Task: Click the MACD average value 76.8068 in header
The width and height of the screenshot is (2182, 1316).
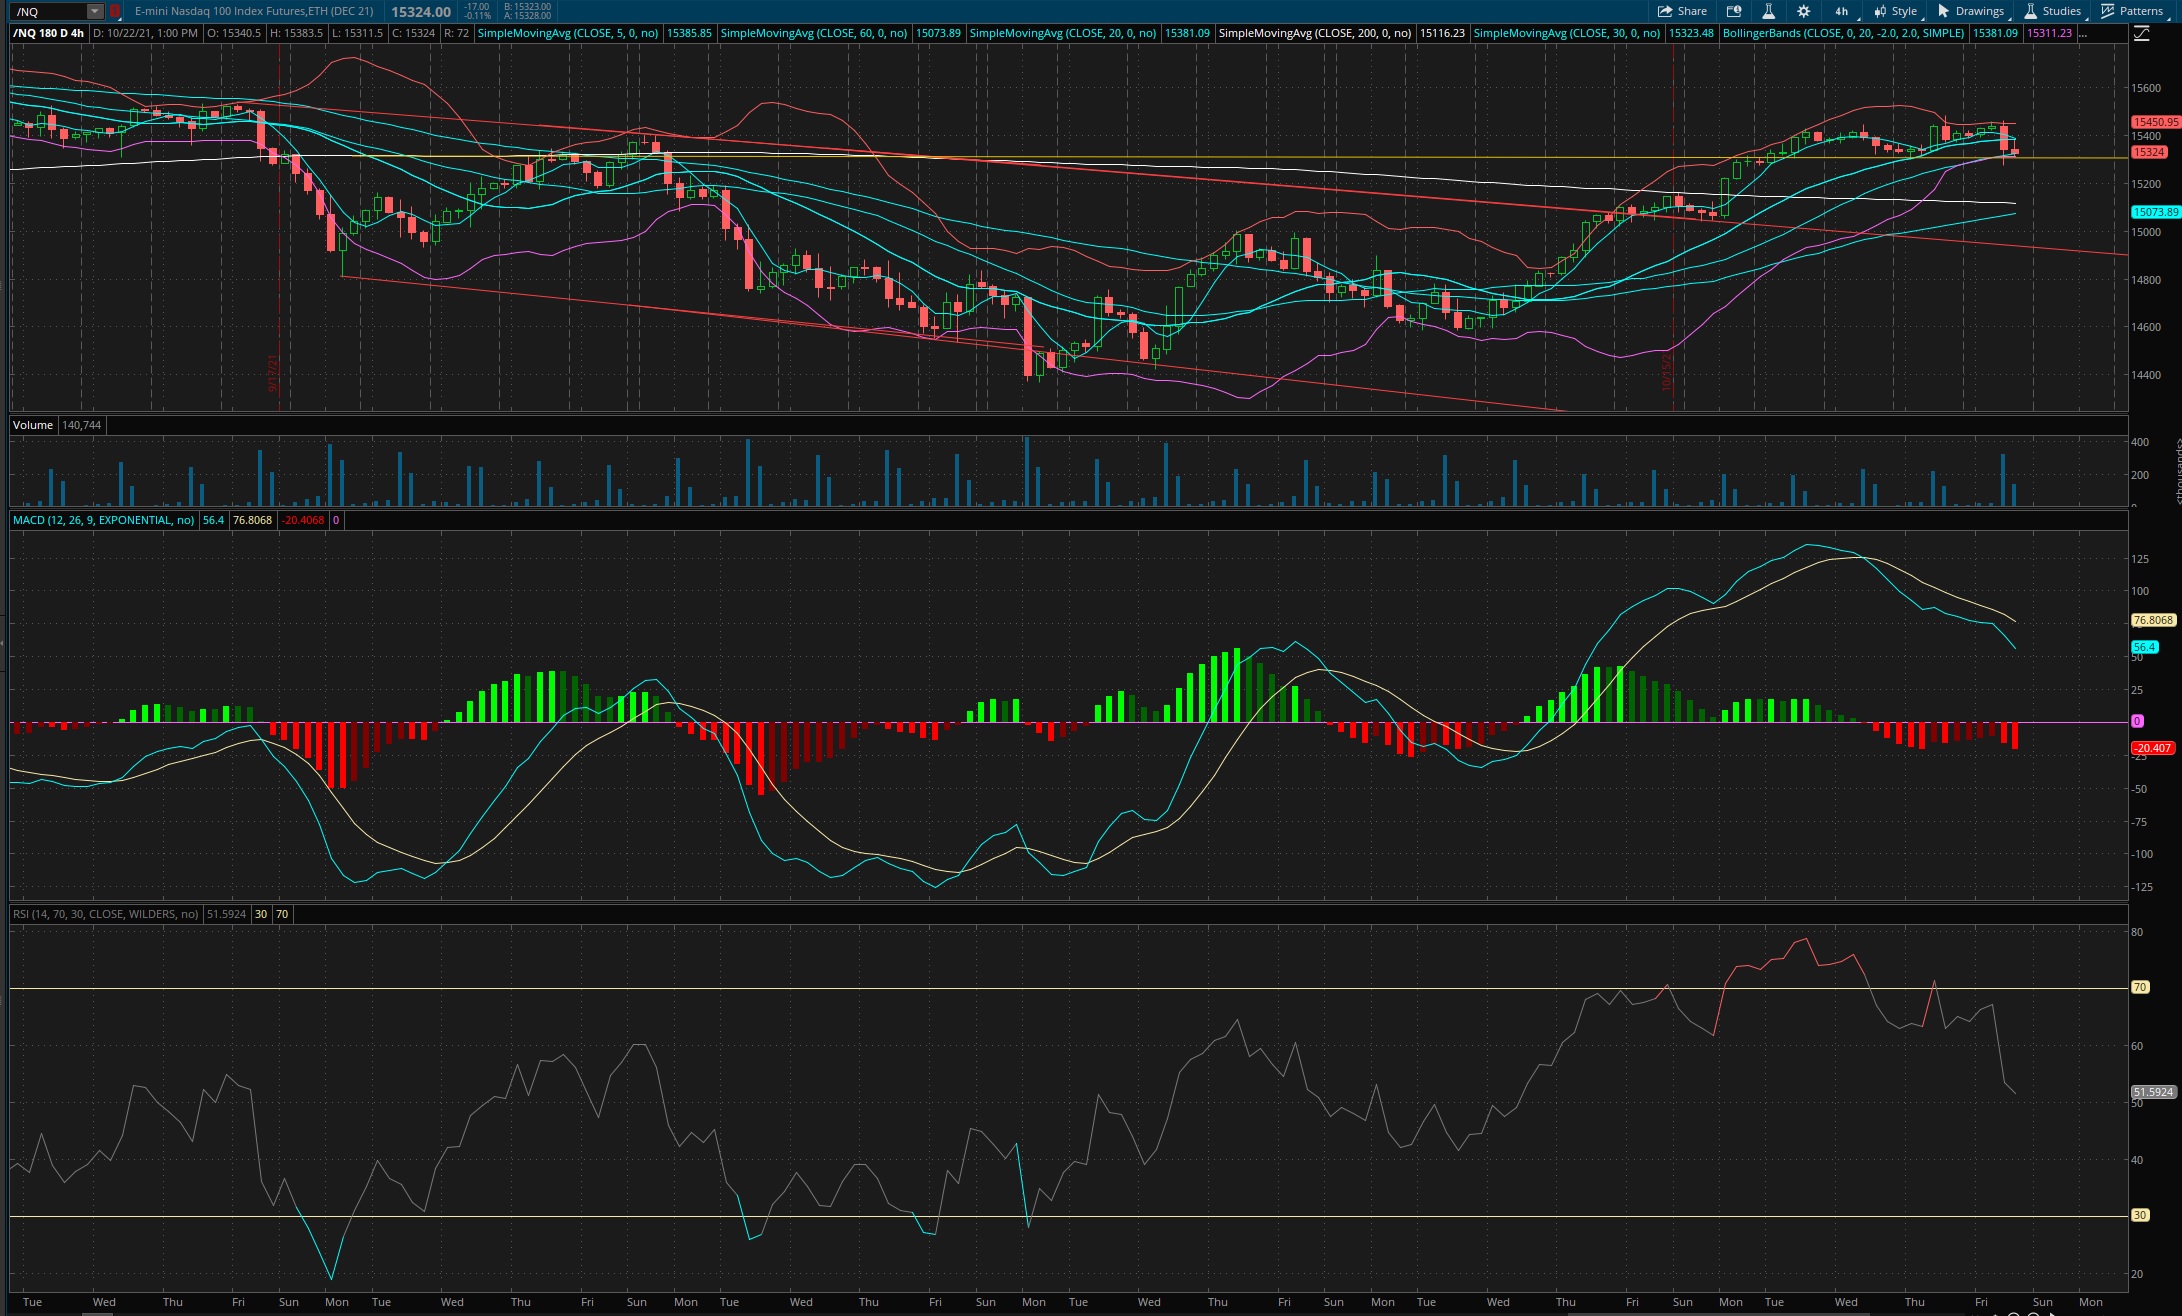Action: 252,520
